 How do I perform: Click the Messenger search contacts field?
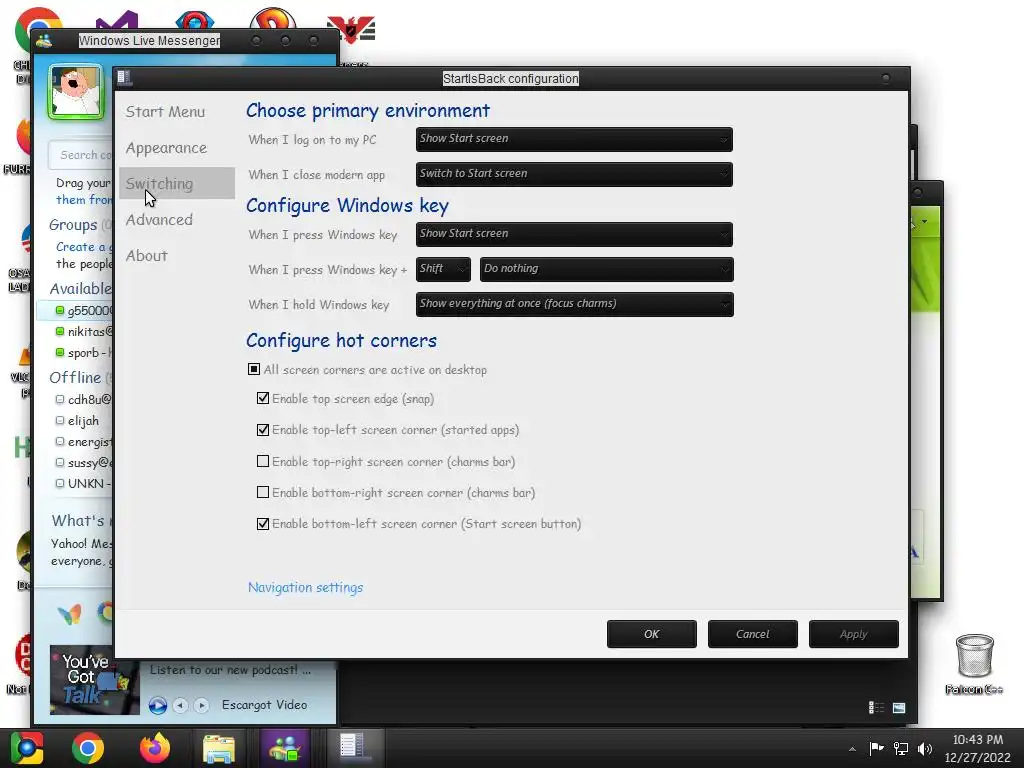tap(81, 155)
